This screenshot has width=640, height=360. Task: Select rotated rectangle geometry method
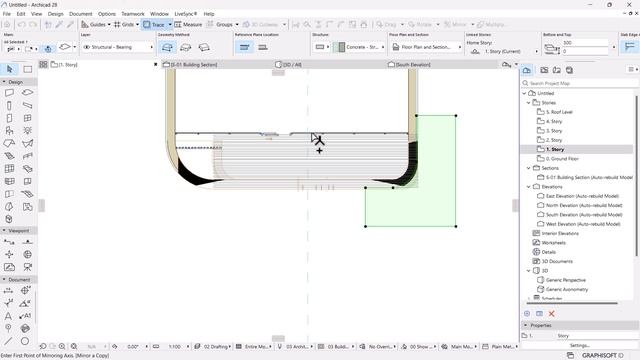[204, 47]
